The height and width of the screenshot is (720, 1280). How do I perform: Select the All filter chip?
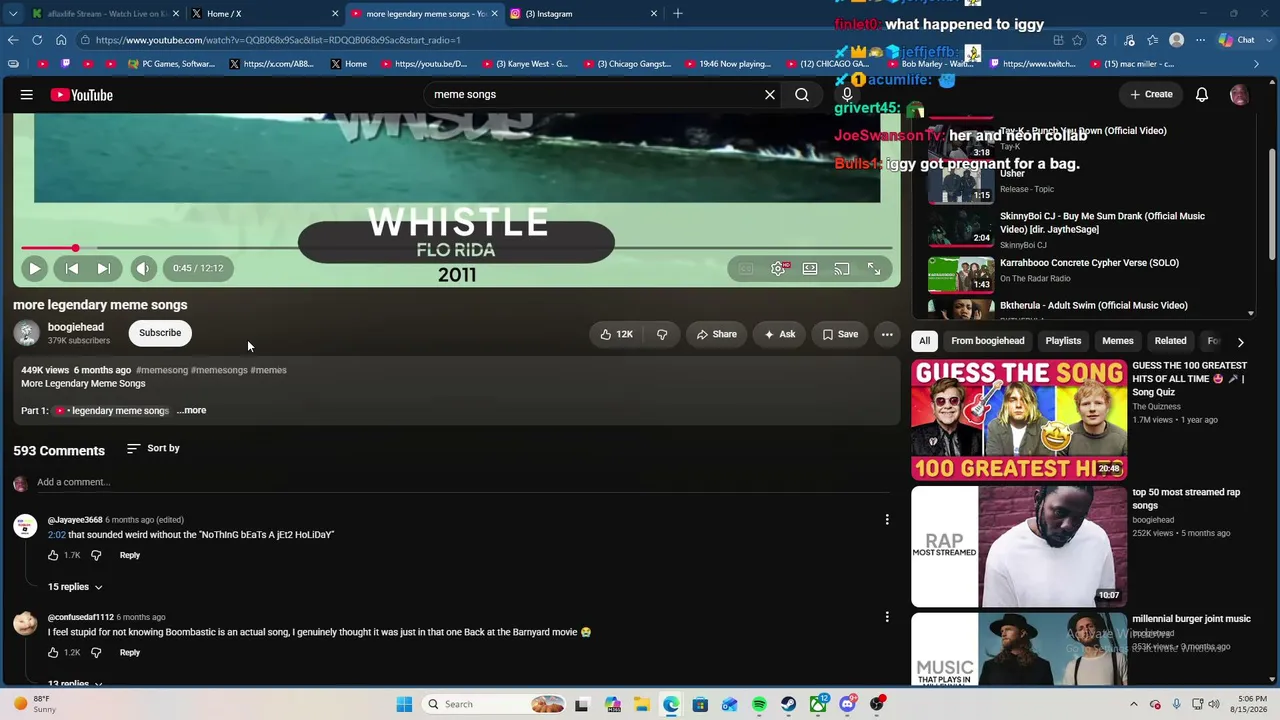pos(925,341)
